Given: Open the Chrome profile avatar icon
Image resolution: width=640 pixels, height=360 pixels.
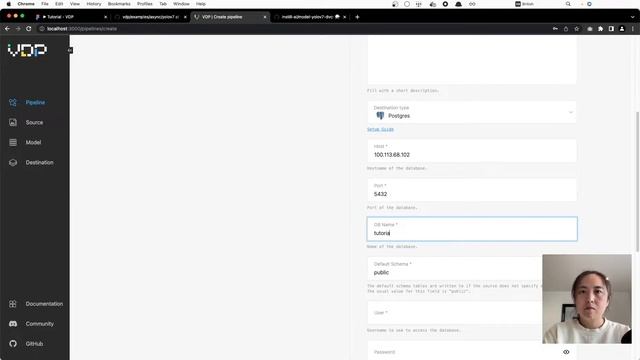Looking at the screenshot, I should (622, 29).
